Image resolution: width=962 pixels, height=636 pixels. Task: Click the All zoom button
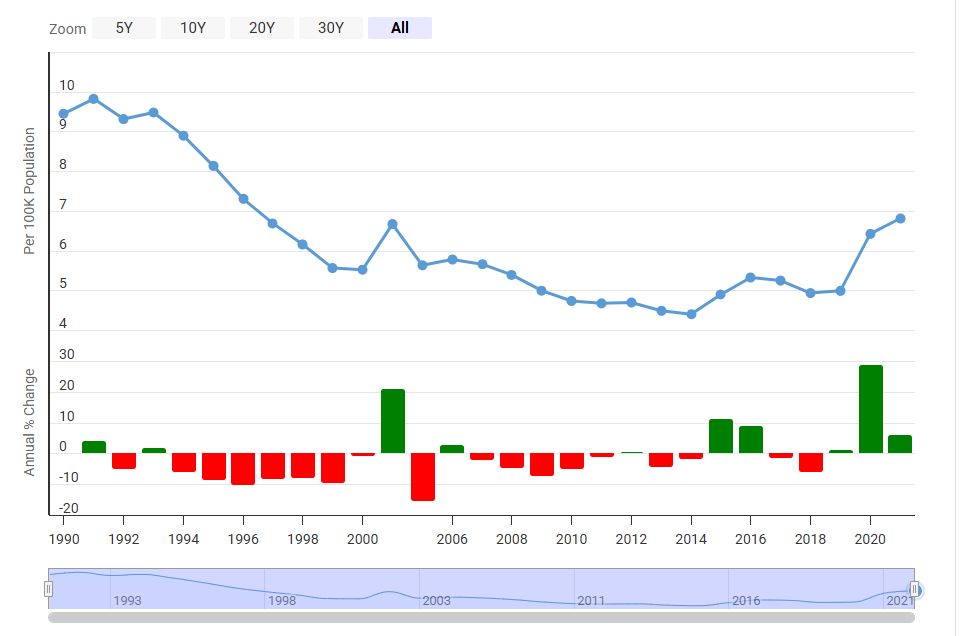click(400, 28)
